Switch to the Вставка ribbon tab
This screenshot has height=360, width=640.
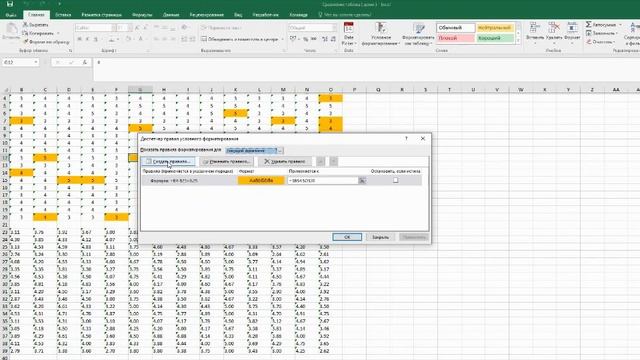63,15
